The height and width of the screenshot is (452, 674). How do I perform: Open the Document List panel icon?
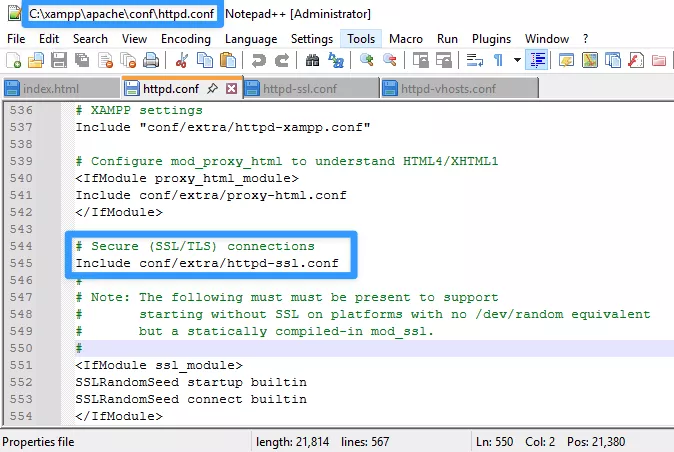[613, 60]
